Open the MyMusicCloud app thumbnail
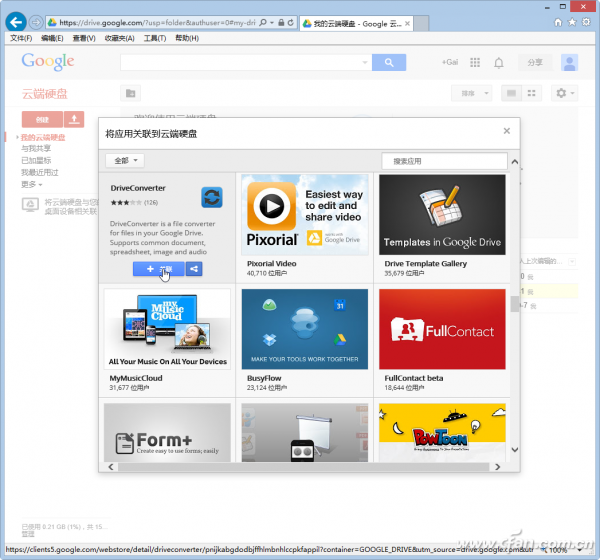This screenshot has width=600, height=560. click(167, 329)
